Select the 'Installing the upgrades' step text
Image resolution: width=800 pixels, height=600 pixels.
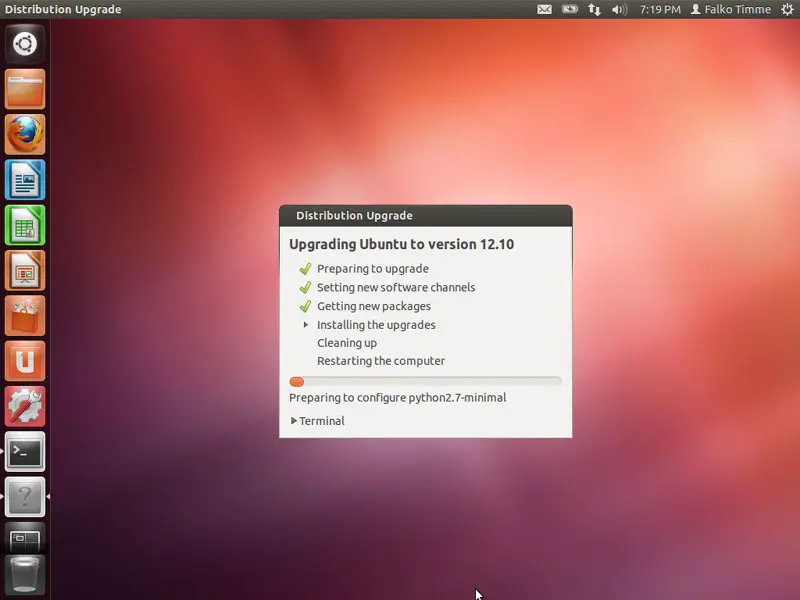point(377,325)
